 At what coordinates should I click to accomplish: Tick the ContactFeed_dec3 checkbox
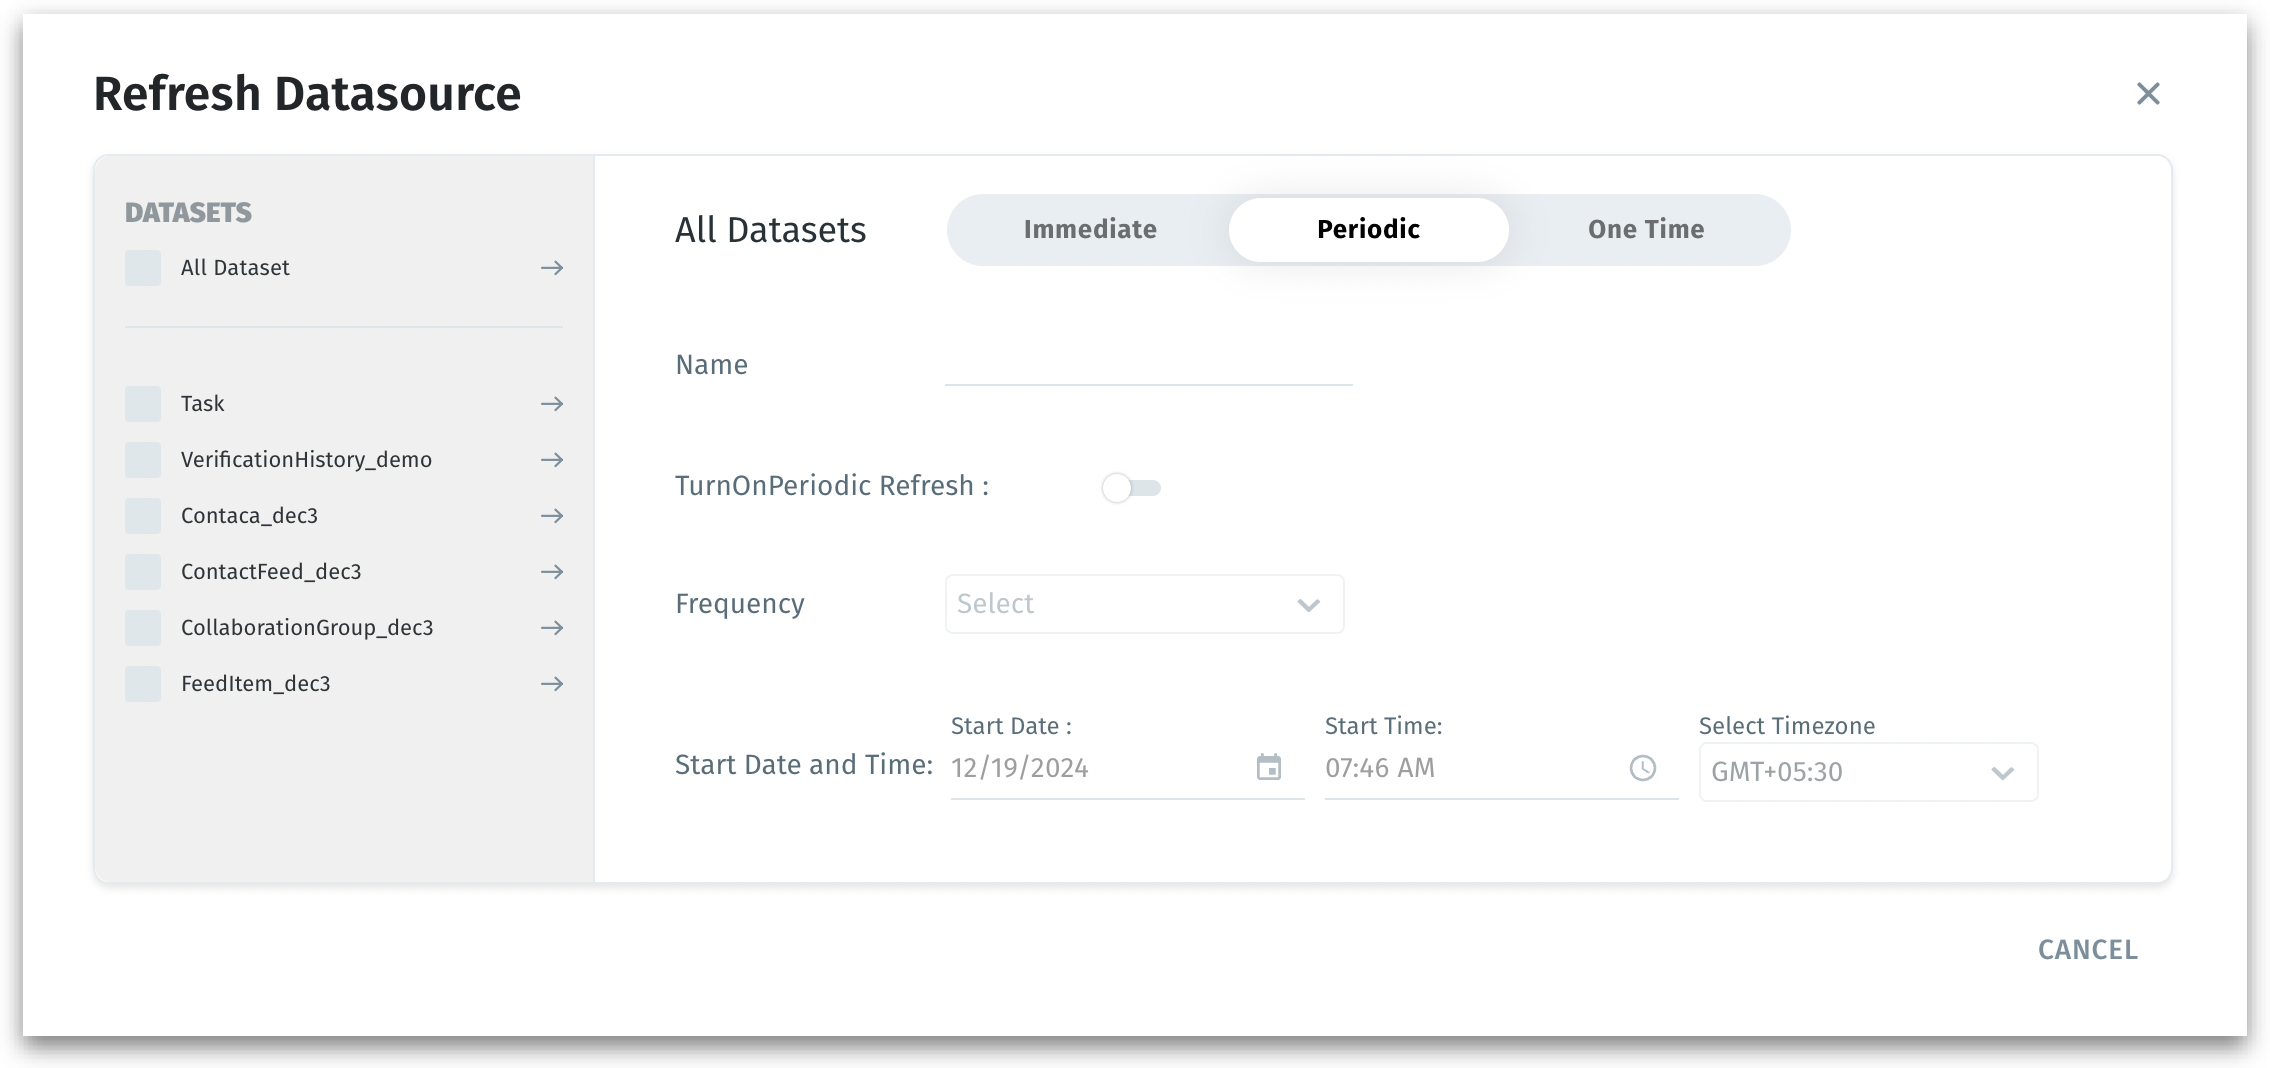tap(143, 572)
